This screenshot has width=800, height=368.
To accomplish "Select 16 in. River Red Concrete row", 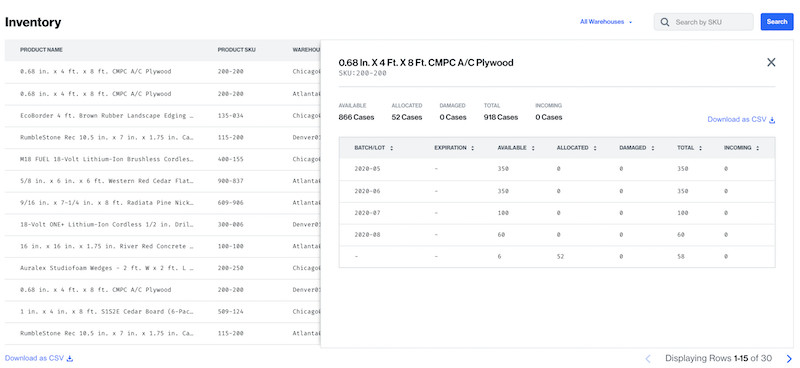I will (162, 246).
